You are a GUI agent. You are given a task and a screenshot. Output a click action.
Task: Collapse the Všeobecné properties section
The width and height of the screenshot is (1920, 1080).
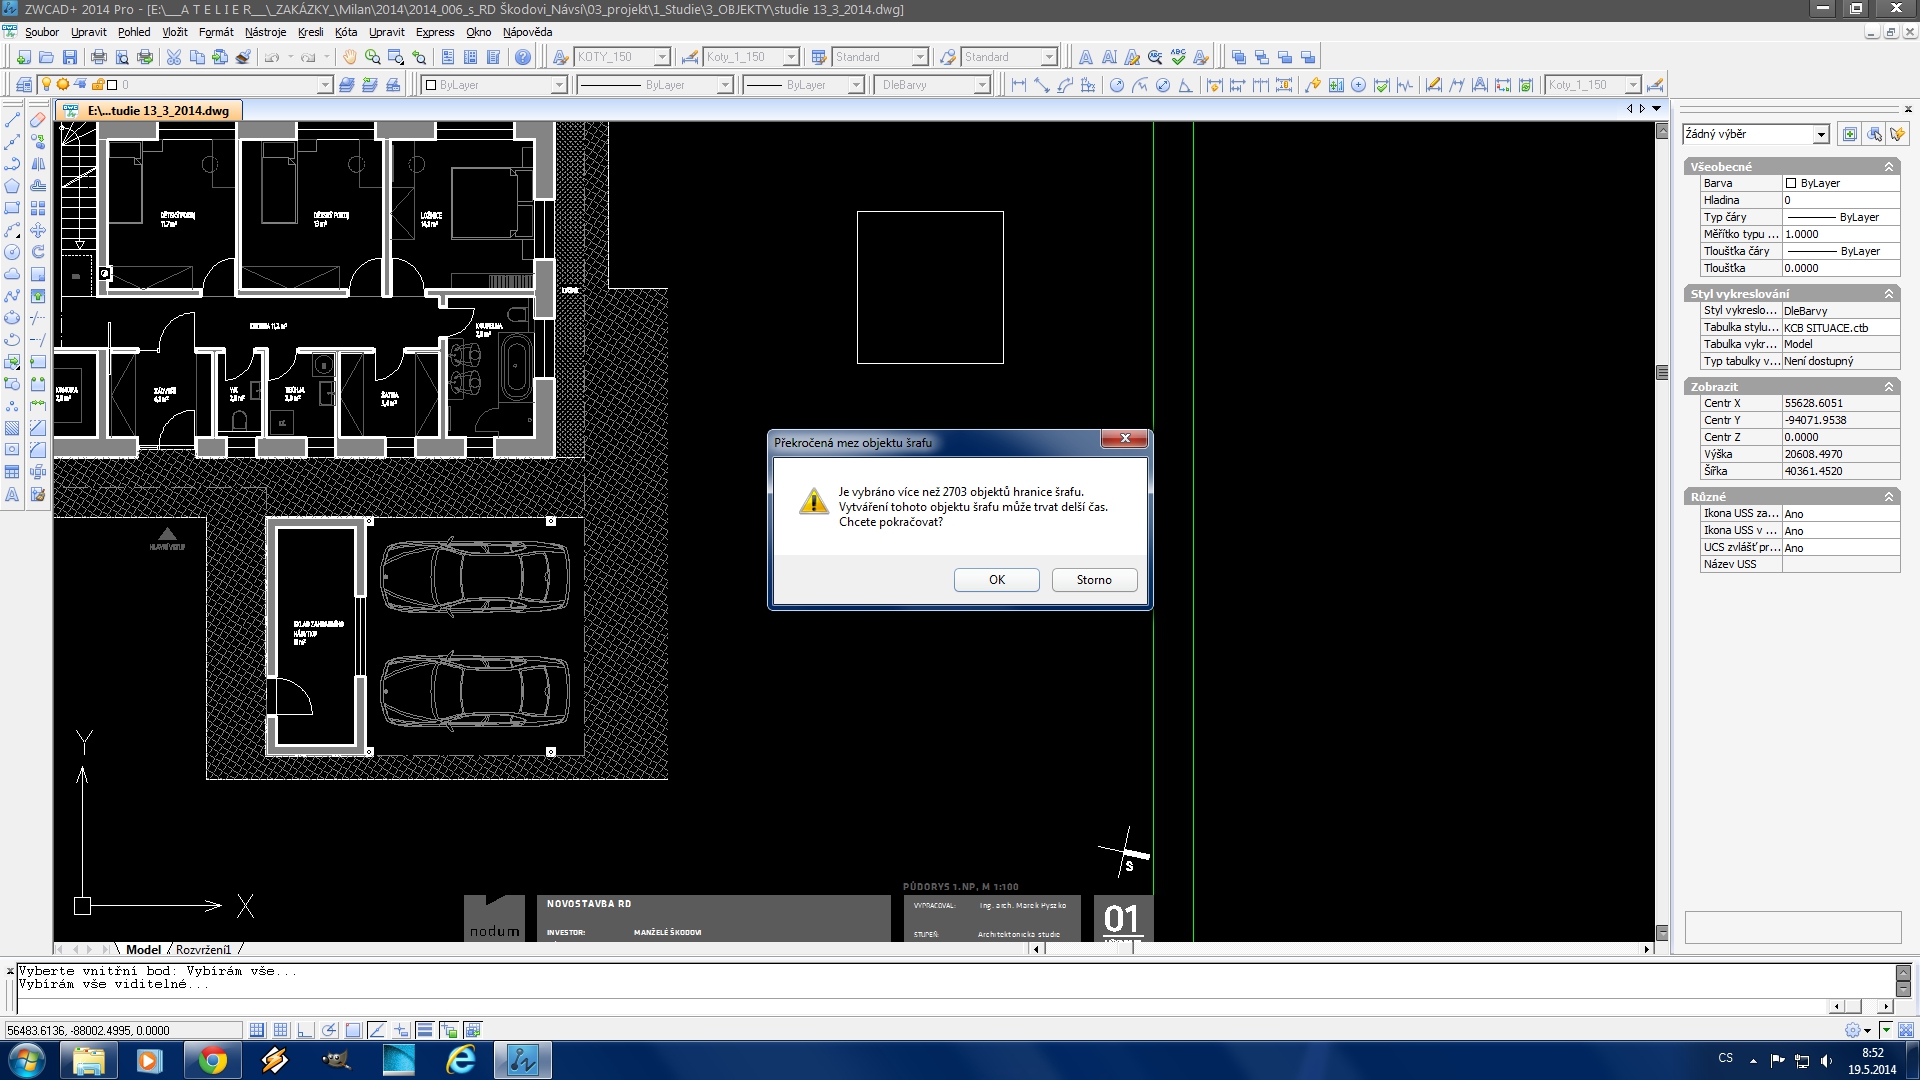click(x=1889, y=167)
